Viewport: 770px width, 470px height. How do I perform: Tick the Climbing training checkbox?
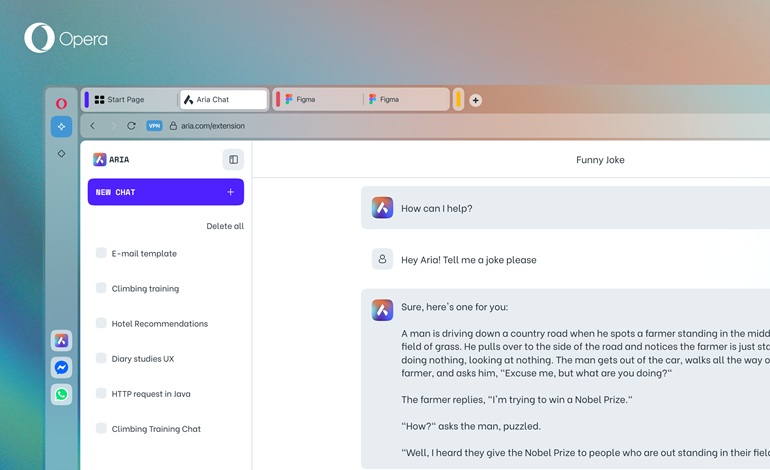101,288
